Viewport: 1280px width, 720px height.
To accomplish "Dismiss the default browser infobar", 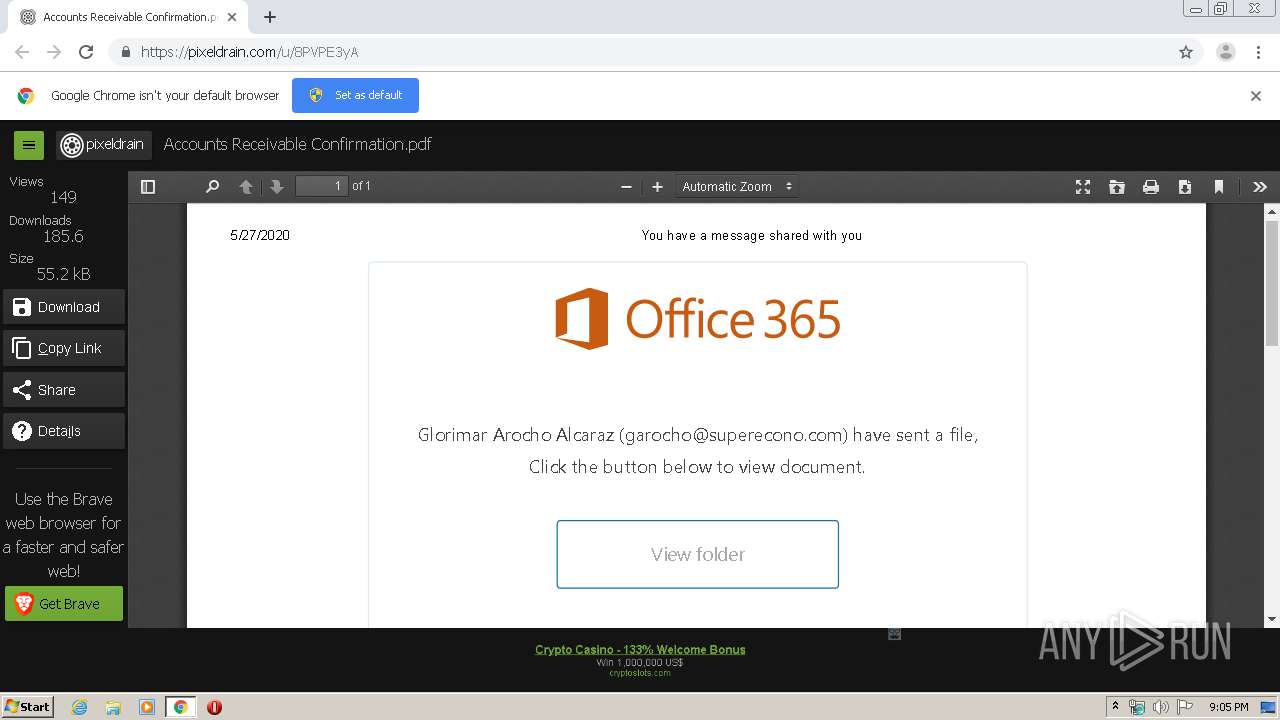I will pos(1256,96).
